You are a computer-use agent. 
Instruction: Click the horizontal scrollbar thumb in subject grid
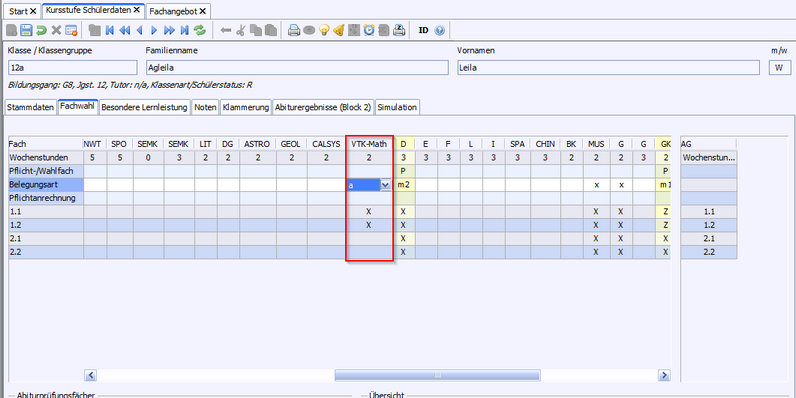pos(438,375)
